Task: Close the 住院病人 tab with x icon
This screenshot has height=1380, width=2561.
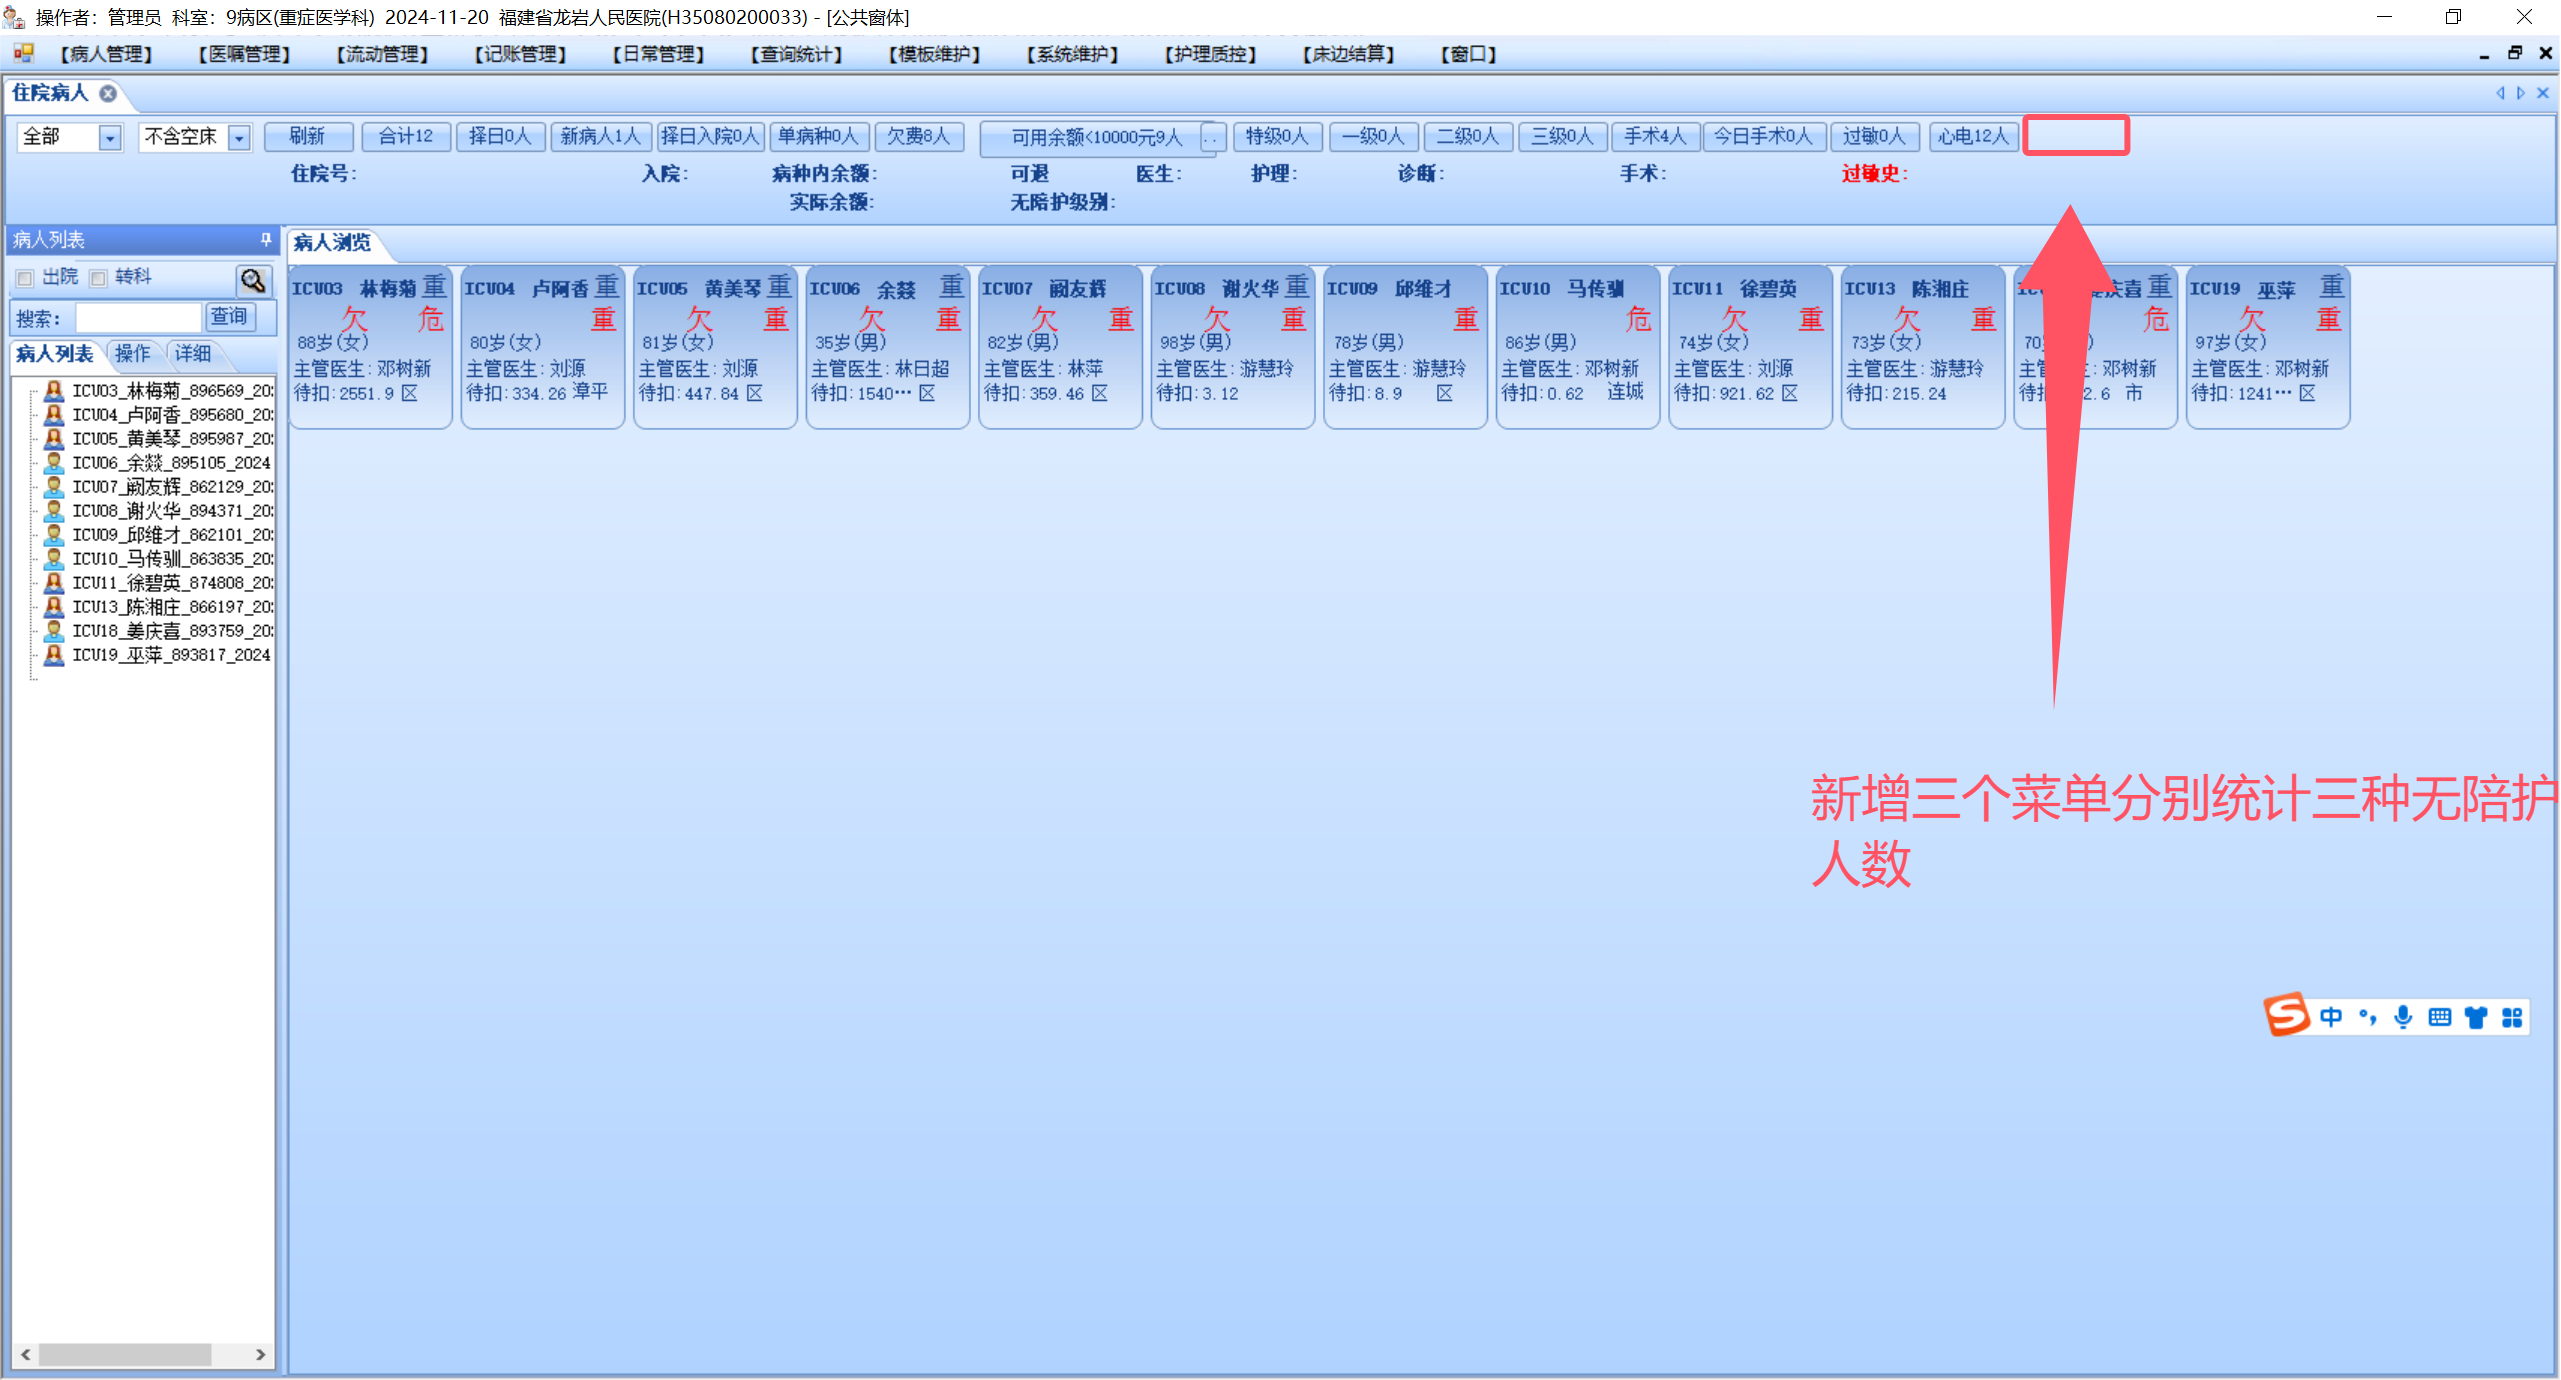Action: [x=108, y=93]
